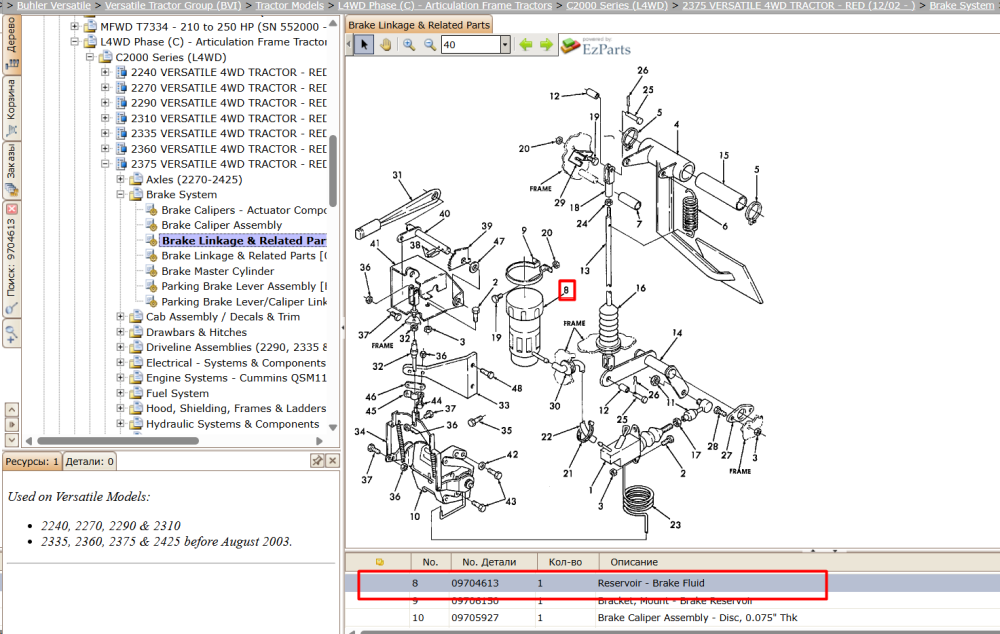The width and height of the screenshot is (1000, 634).
Task: Open the Engine Systems - Cummins QSM11 folder
Action: click(x=236, y=378)
